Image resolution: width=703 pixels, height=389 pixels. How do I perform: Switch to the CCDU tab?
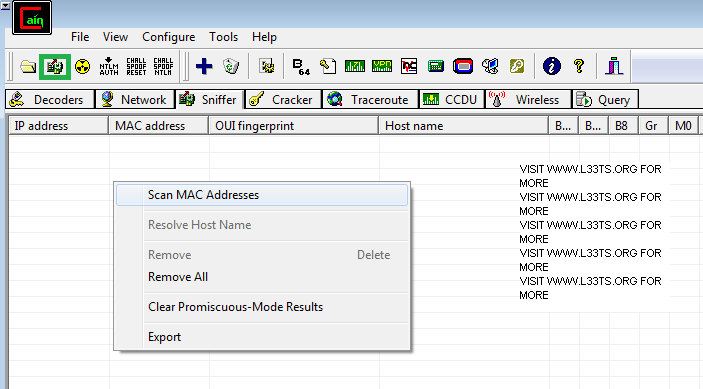click(x=452, y=99)
